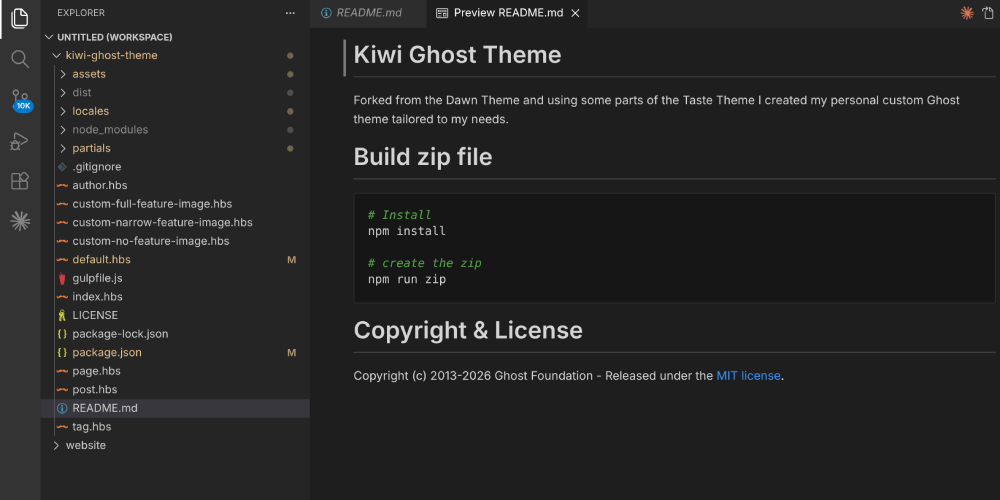
Task: Open the modified default.hbs file
Action: (x=175, y=260)
